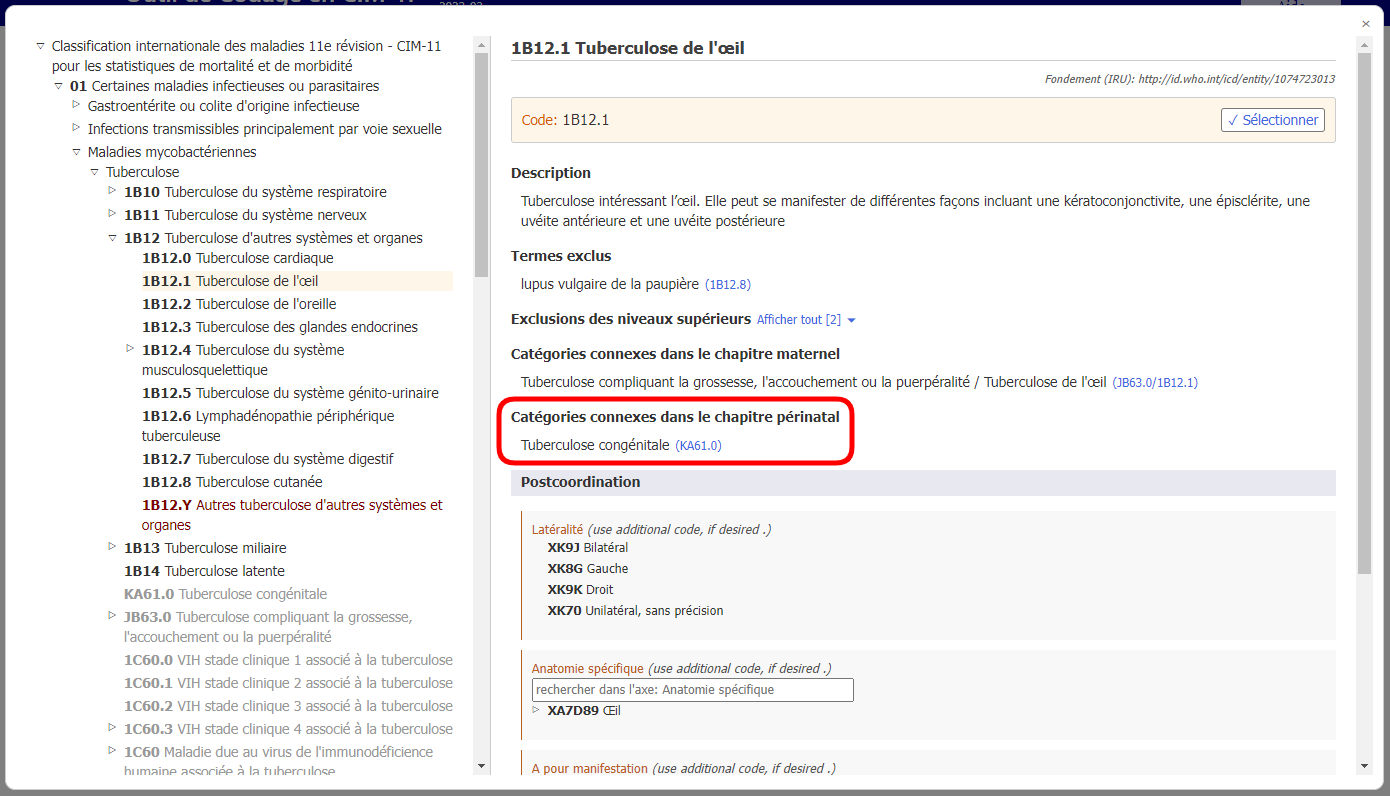Select 1B12.0 Tuberculose cardiaque

[238, 258]
